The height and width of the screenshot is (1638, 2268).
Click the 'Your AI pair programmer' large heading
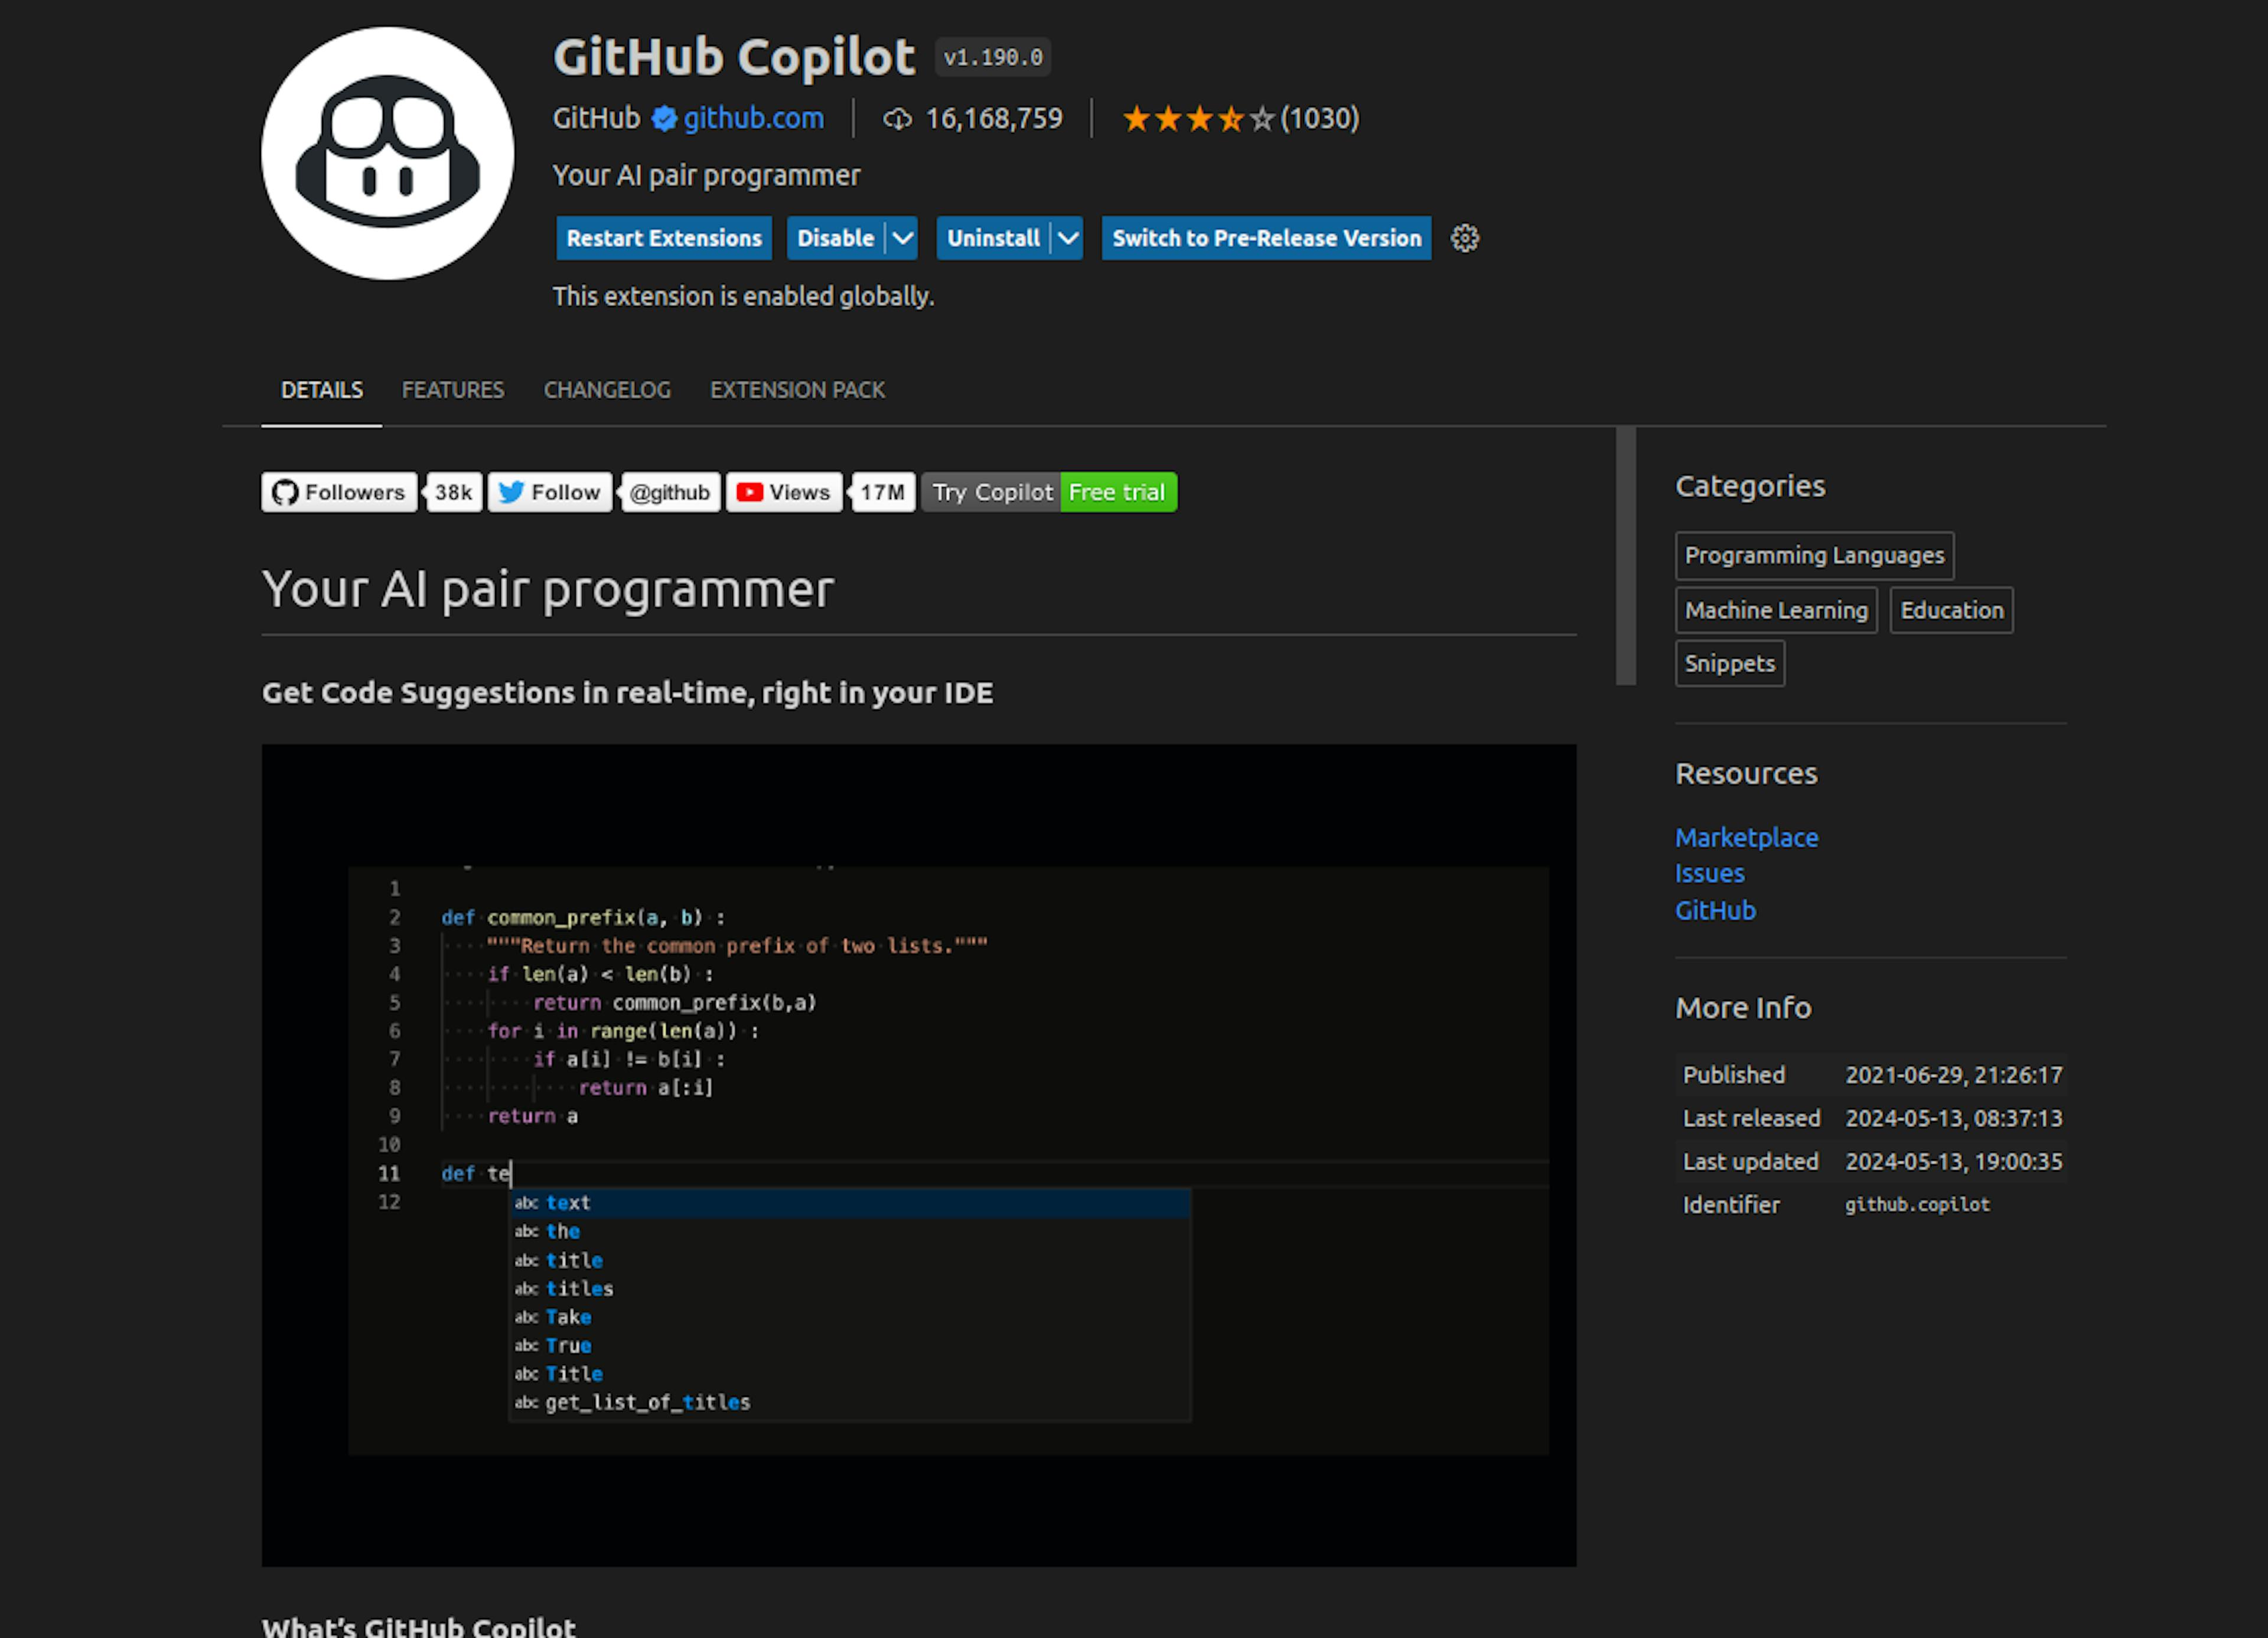click(548, 590)
